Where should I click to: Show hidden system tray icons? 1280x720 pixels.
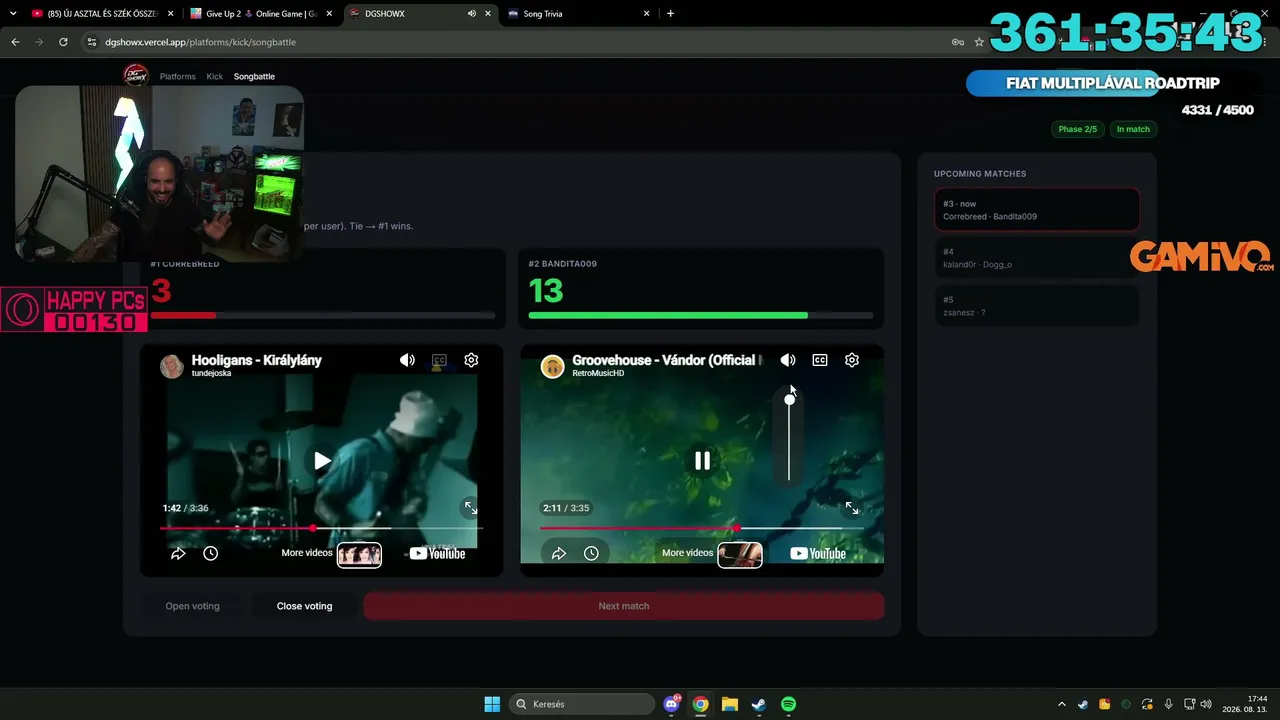click(1062, 704)
